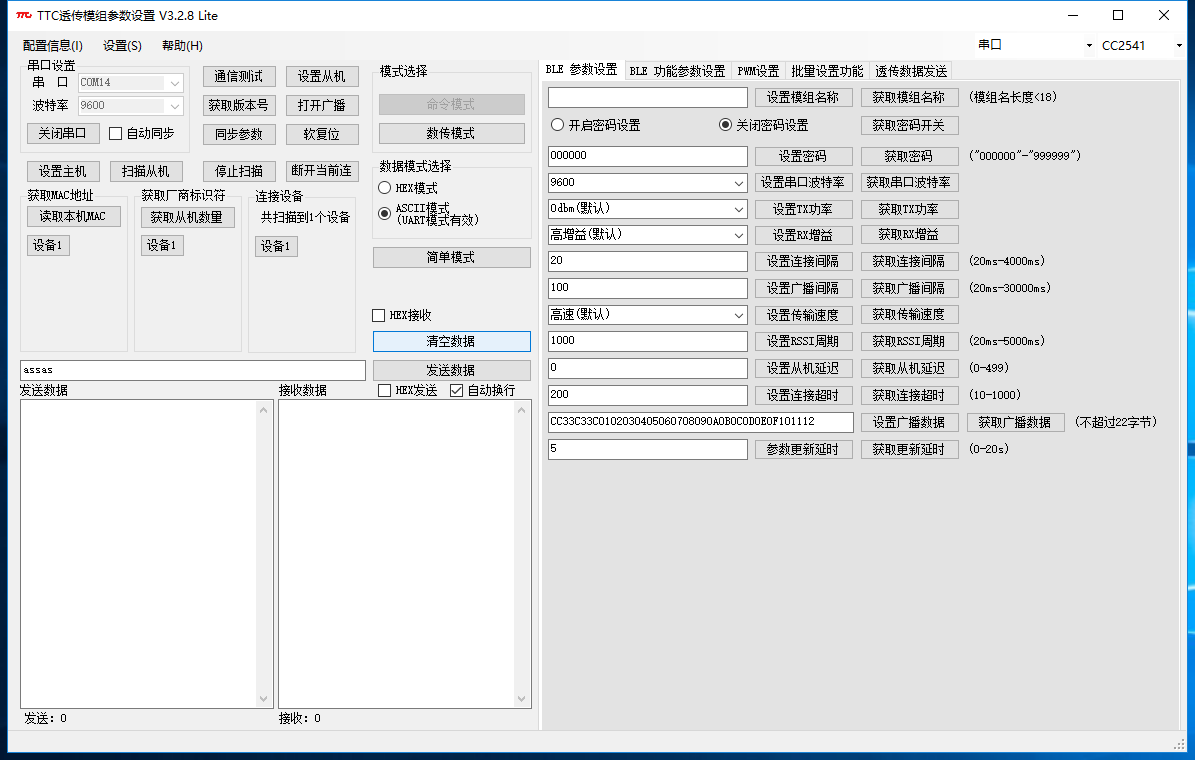Click the module name input field
The image size is (1195, 760).
[648, 98]
